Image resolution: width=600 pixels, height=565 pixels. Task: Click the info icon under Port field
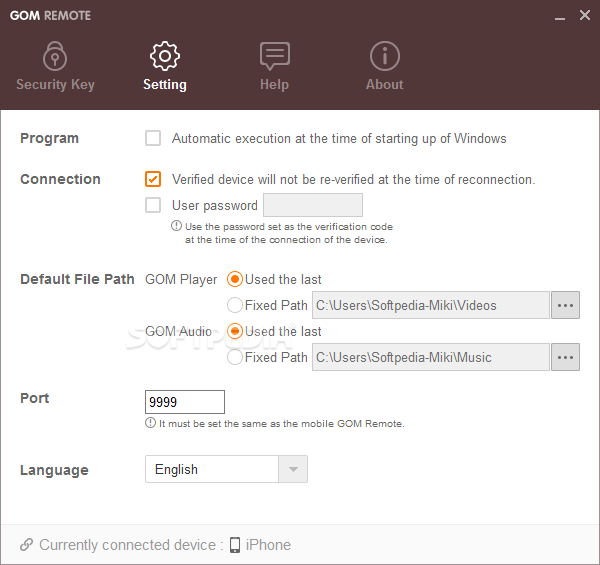tap(150, 423)
